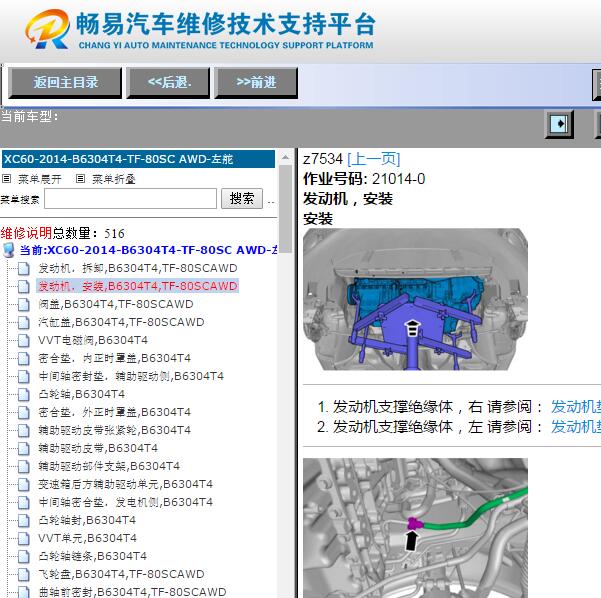Click document icon beside VVT电磁阀
The width and height of the screenshot is (601, 598).
24,341
